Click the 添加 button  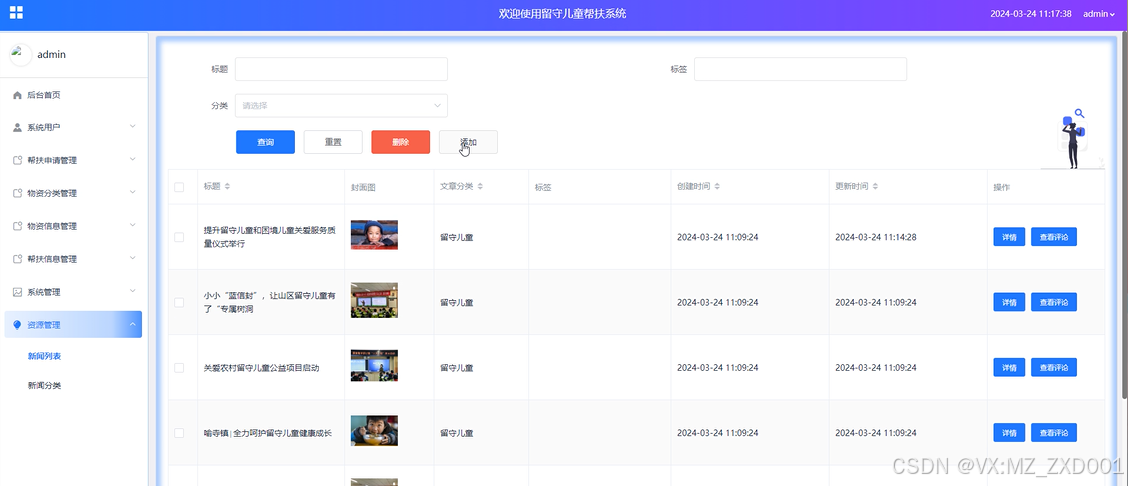click(468, 142)
